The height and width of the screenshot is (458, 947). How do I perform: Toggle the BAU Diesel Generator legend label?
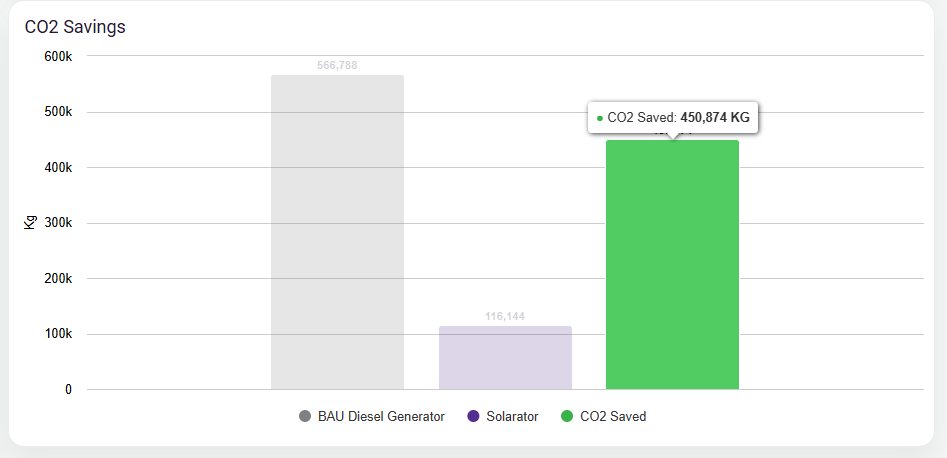(x=381, y=416)
